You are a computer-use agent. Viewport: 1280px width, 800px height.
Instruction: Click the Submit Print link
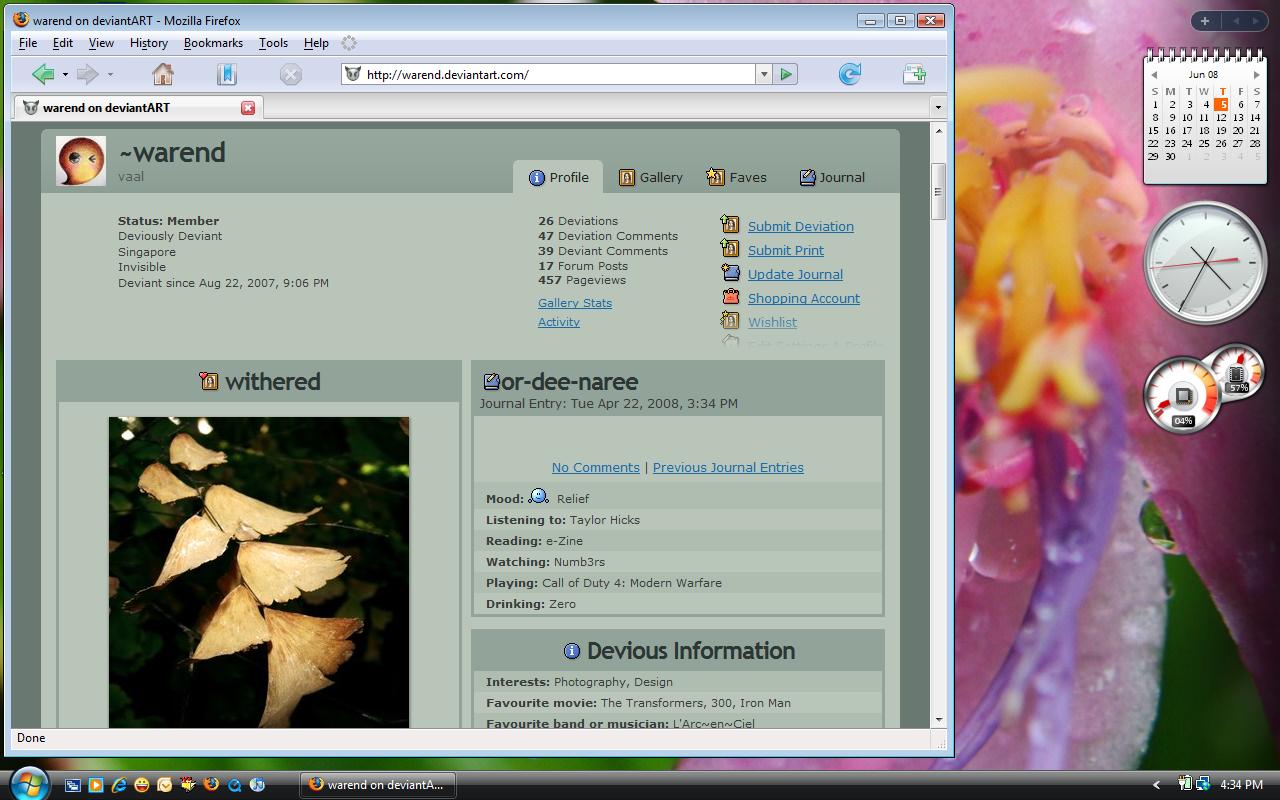[786, 250]
